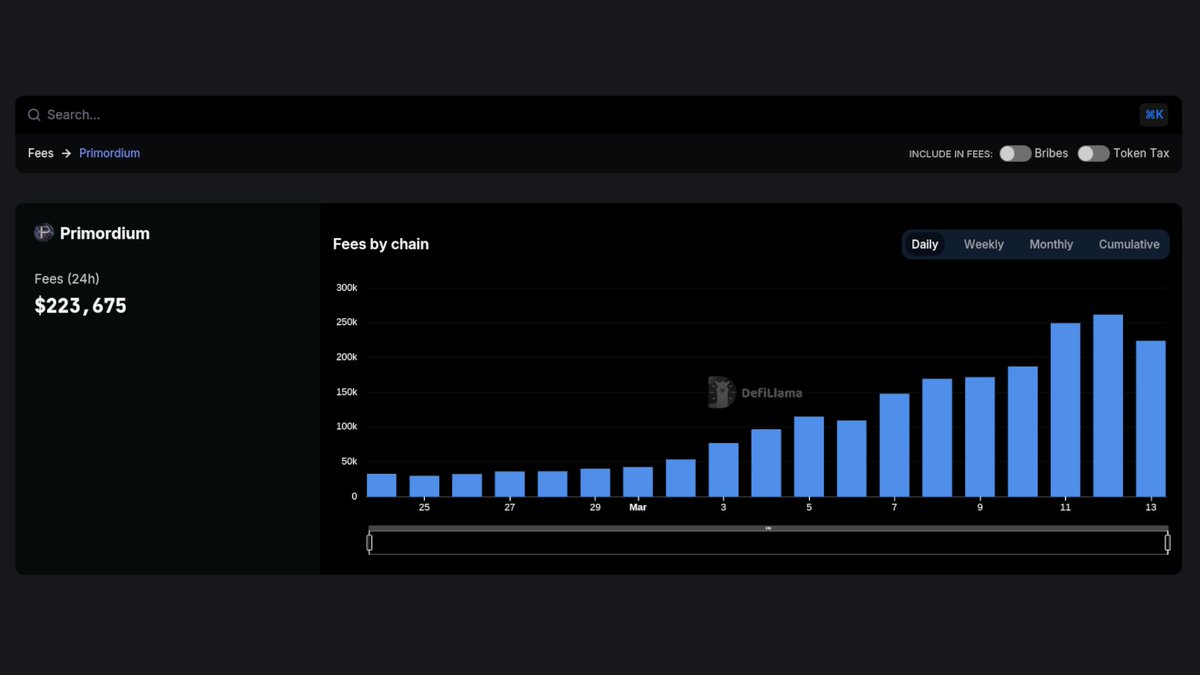The height and width of the screenshot is (675, 1200).
Task: Select the Daily tab
Action: pyautogui.click(x=925, y=244)
